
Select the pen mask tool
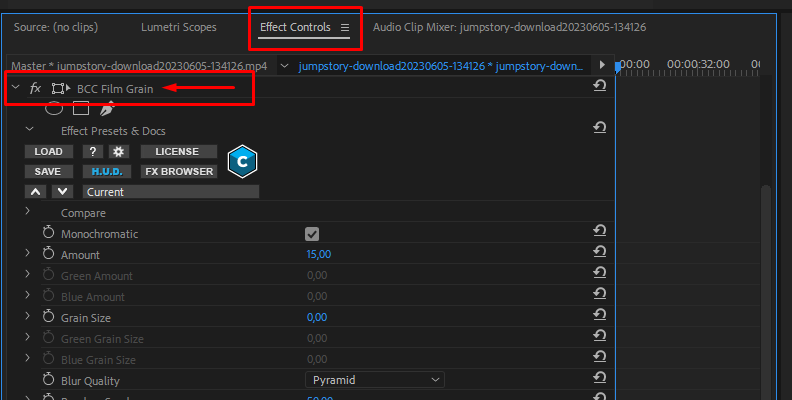107,108
